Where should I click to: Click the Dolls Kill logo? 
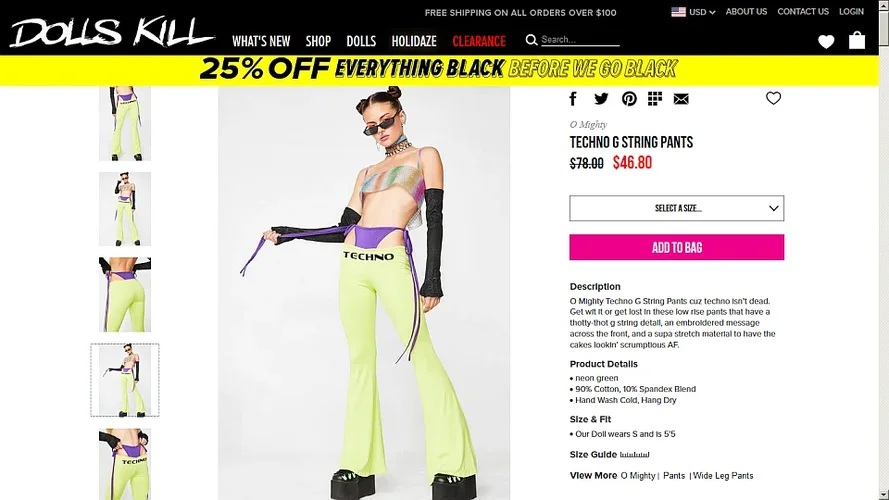tap(112, 32)
